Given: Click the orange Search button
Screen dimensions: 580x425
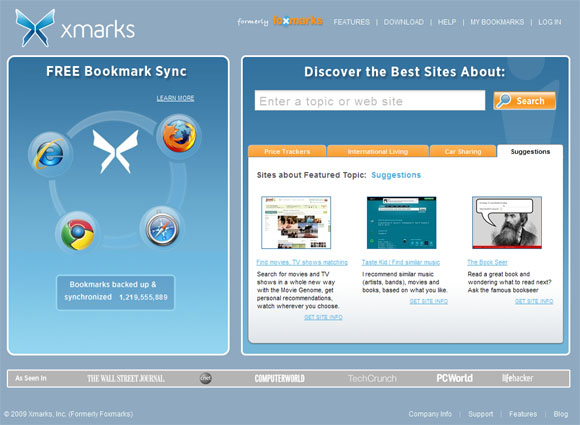Looking at the screenshot, I should coord(525,101).
